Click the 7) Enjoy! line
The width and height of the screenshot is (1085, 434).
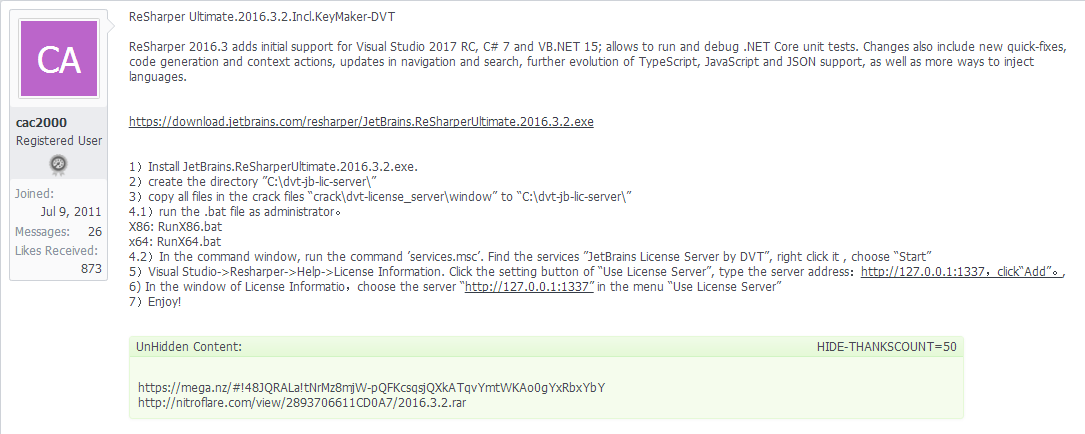coord(155,302)
